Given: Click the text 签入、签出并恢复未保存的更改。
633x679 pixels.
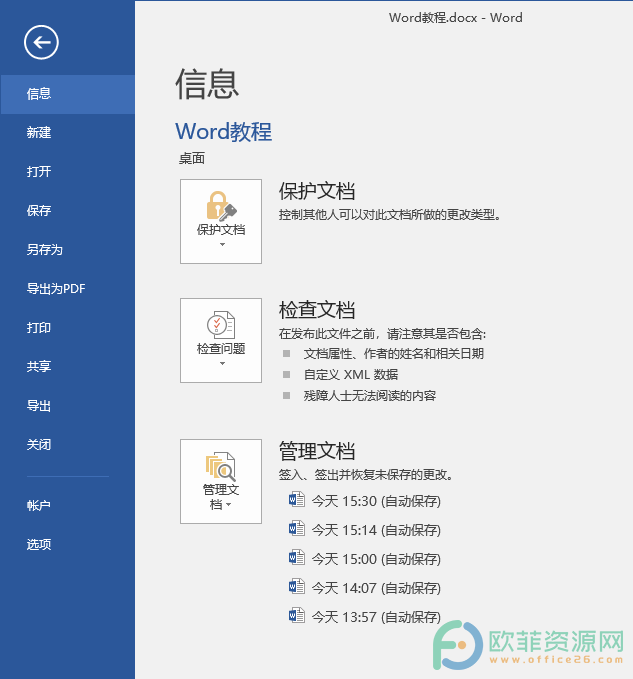Looking at the screenshot, I should point(366,475).
